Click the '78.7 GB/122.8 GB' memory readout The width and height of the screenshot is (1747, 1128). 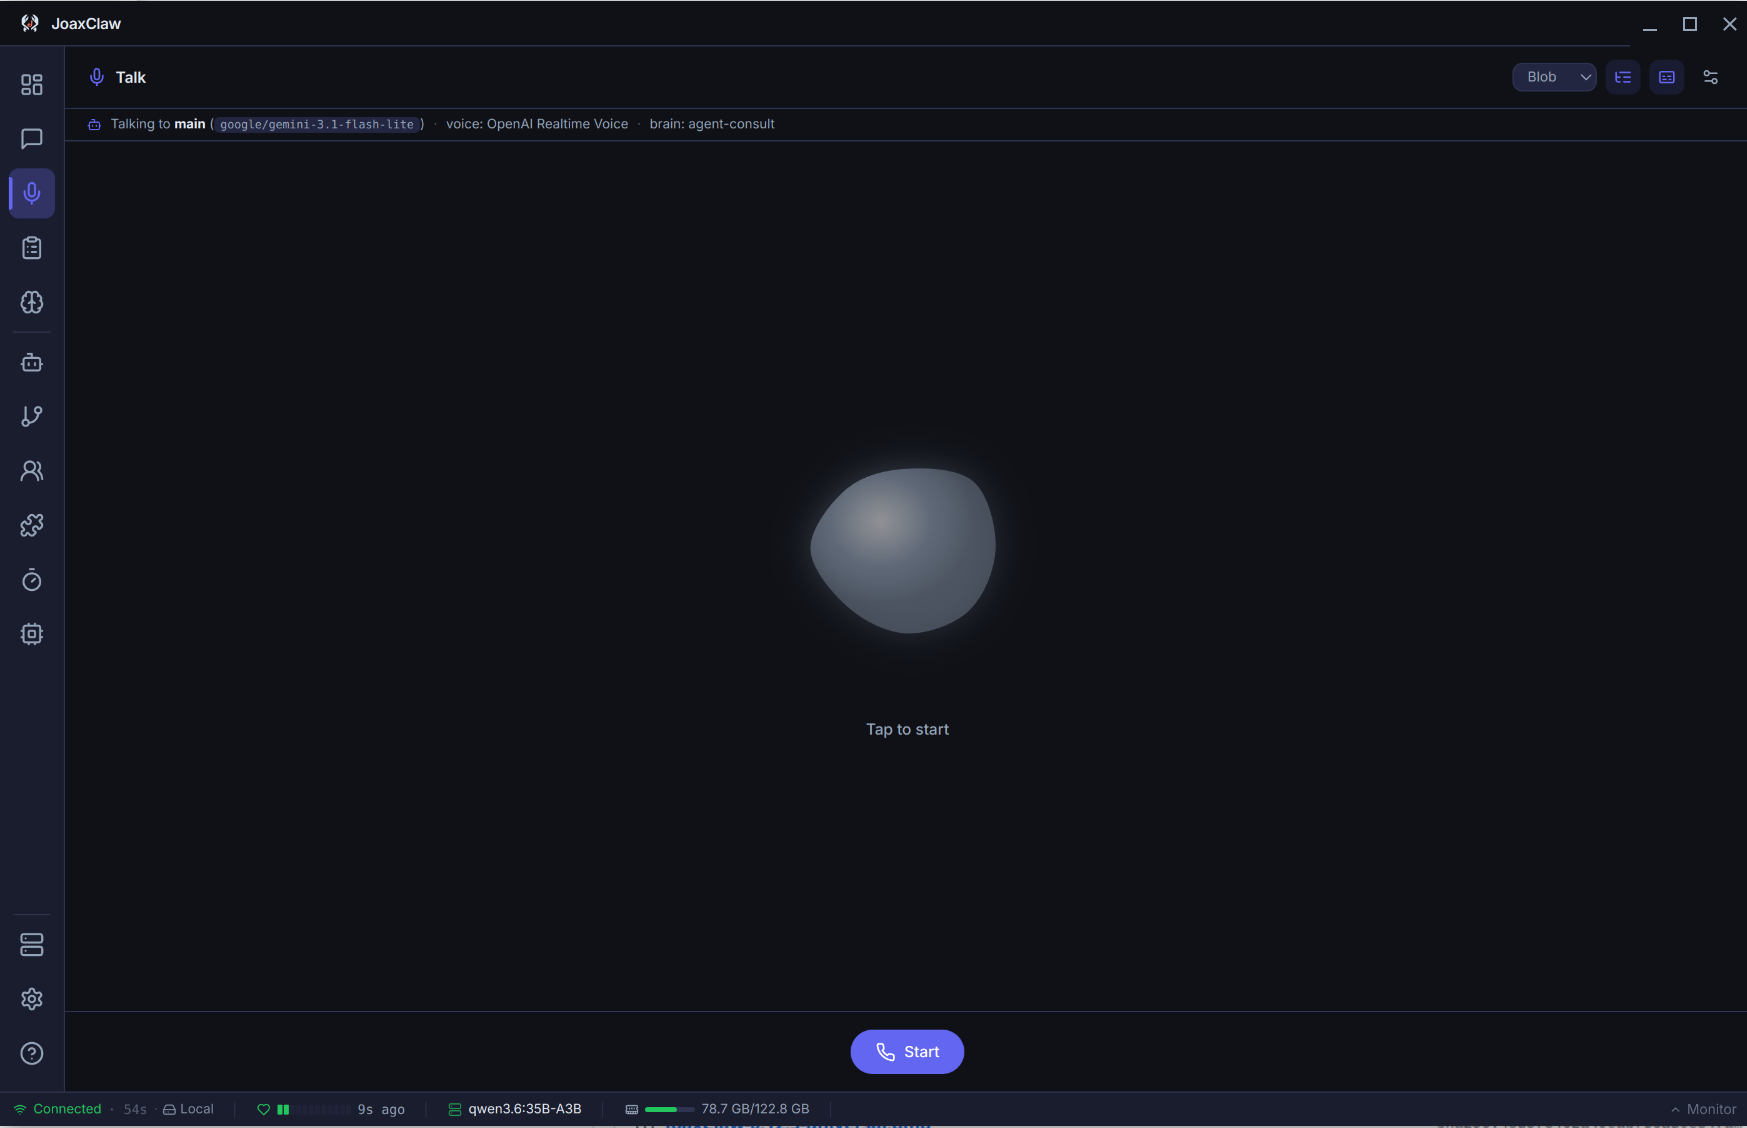pyautogui.click(x=755, y=1109)
